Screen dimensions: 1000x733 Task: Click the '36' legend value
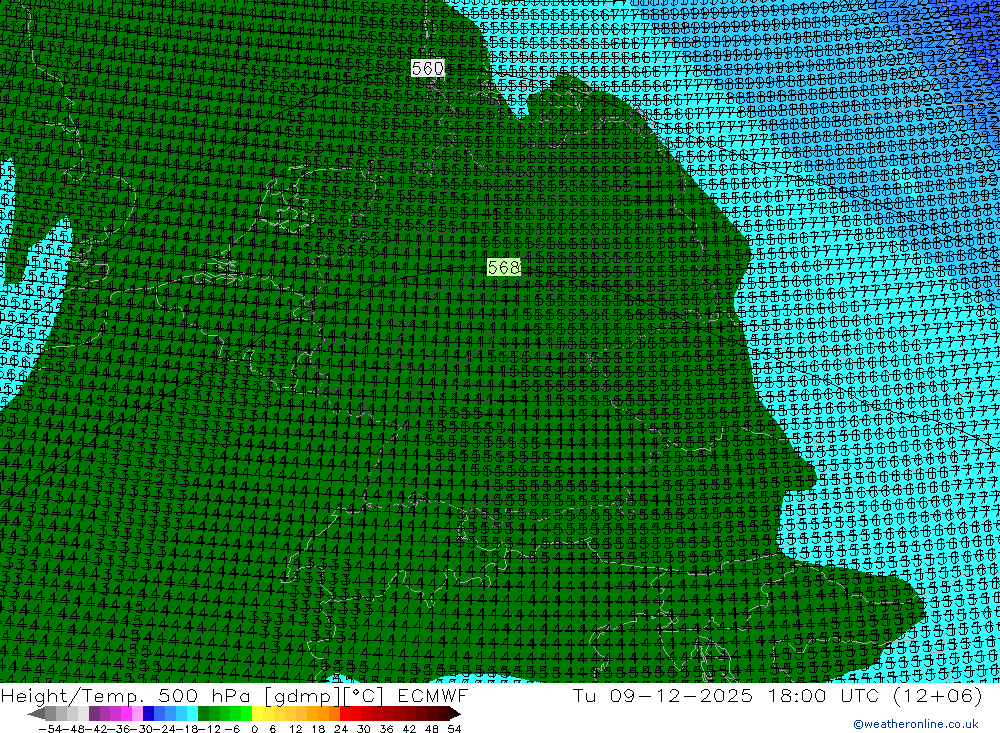(386, 729)
